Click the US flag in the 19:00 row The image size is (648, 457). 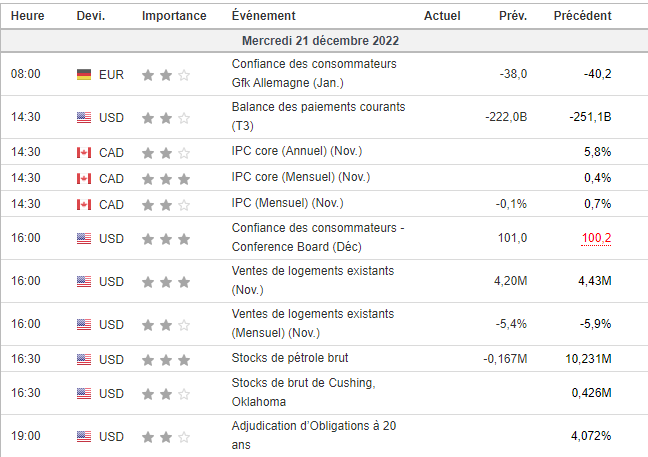click(84, 436)
